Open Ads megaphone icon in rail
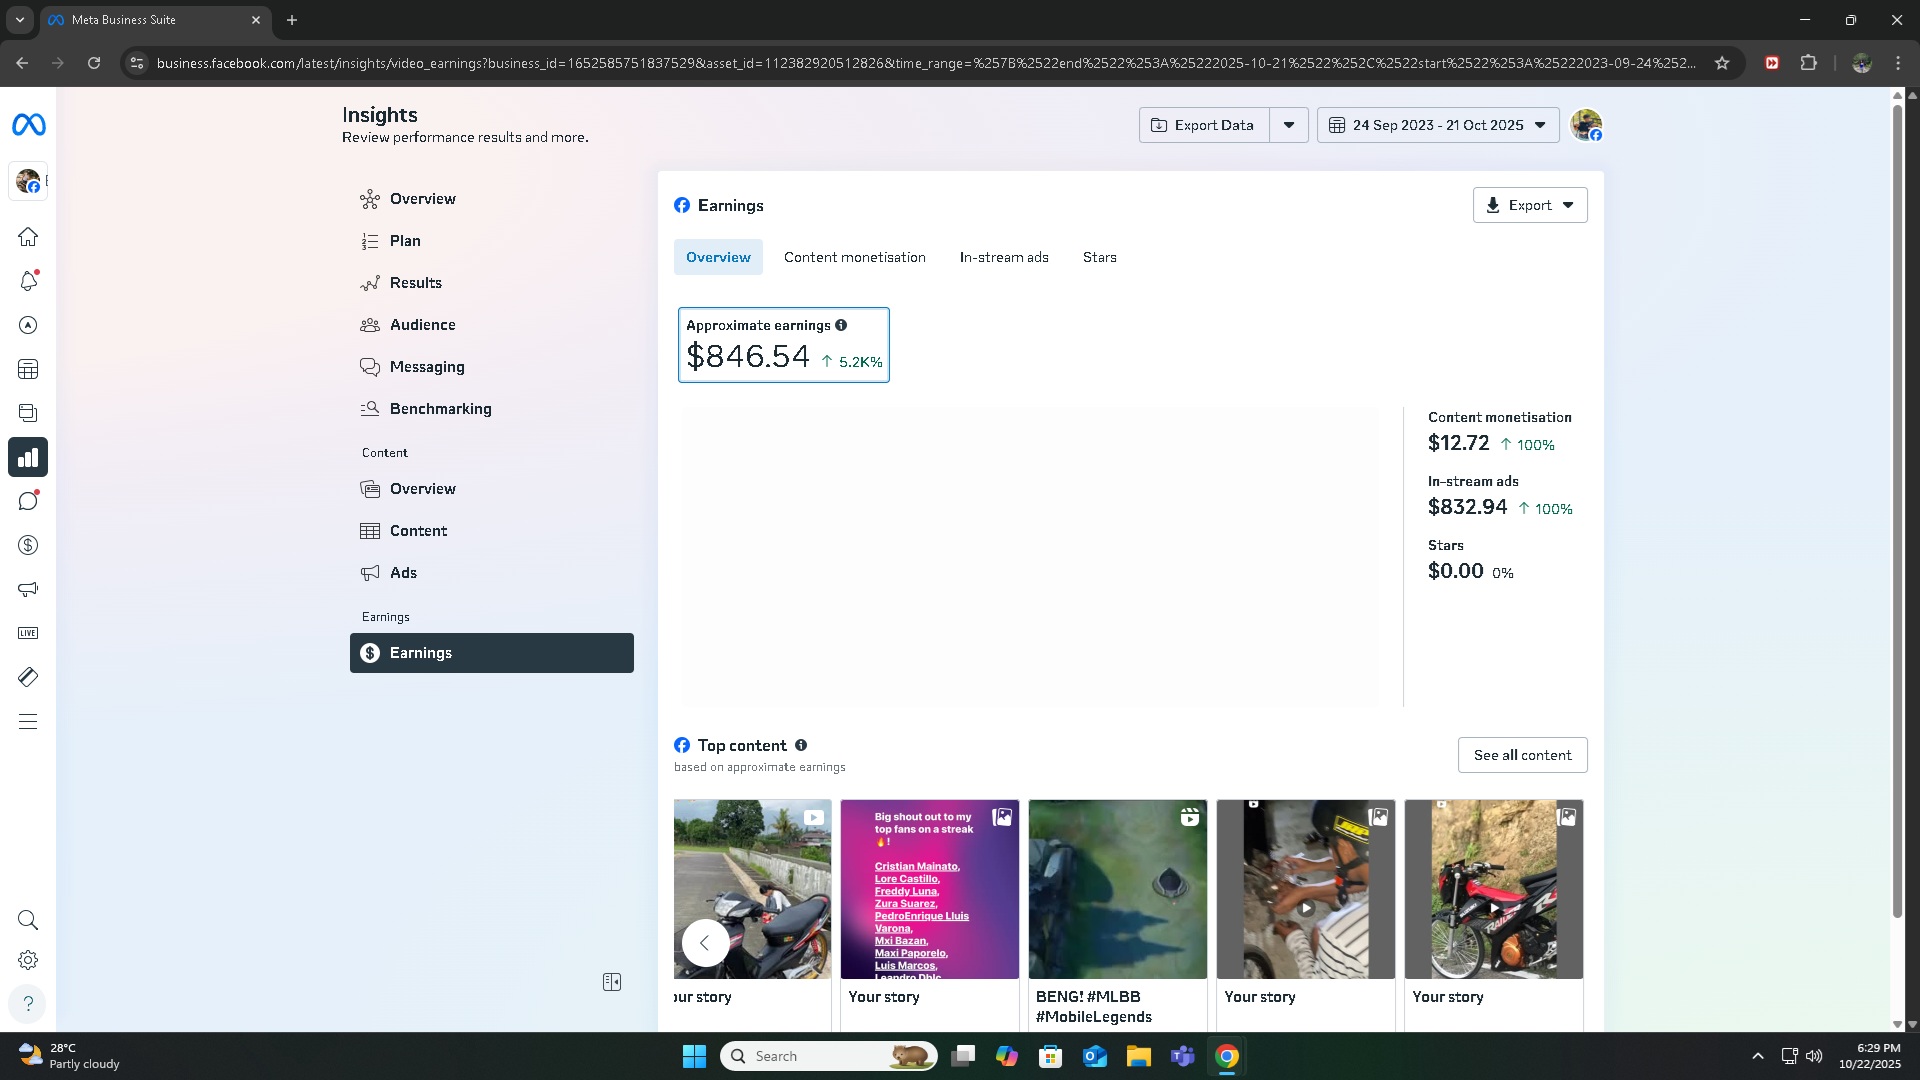 (28, 589)
